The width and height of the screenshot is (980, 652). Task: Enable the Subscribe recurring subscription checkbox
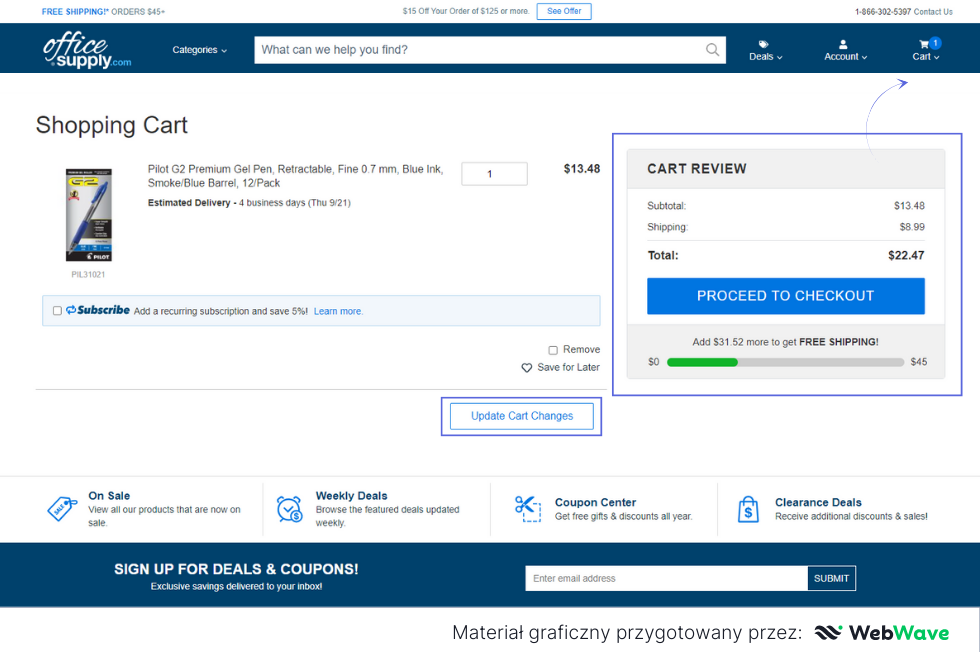[57, 311]
